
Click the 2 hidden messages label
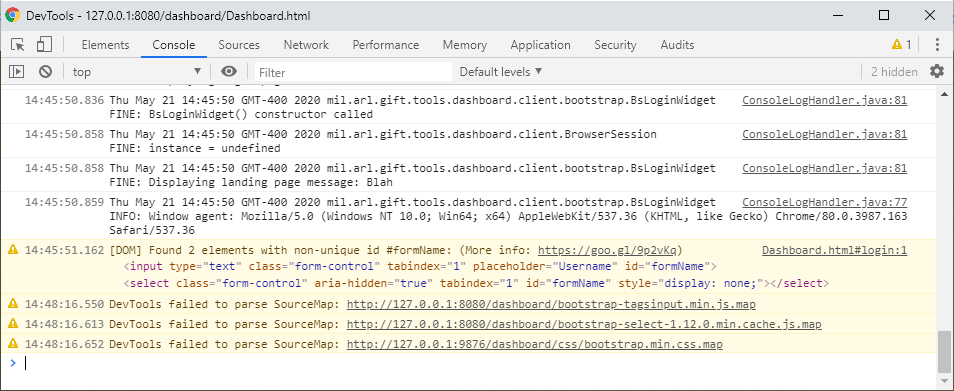[x=894, y=72]
